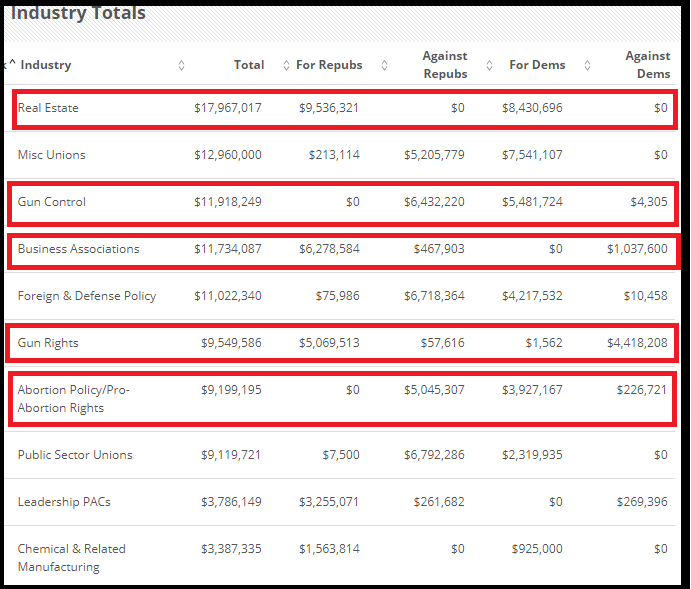Select the Misc Unions industry name
Image resolution: width=691 pixels, height=589 pixels.
52,155
